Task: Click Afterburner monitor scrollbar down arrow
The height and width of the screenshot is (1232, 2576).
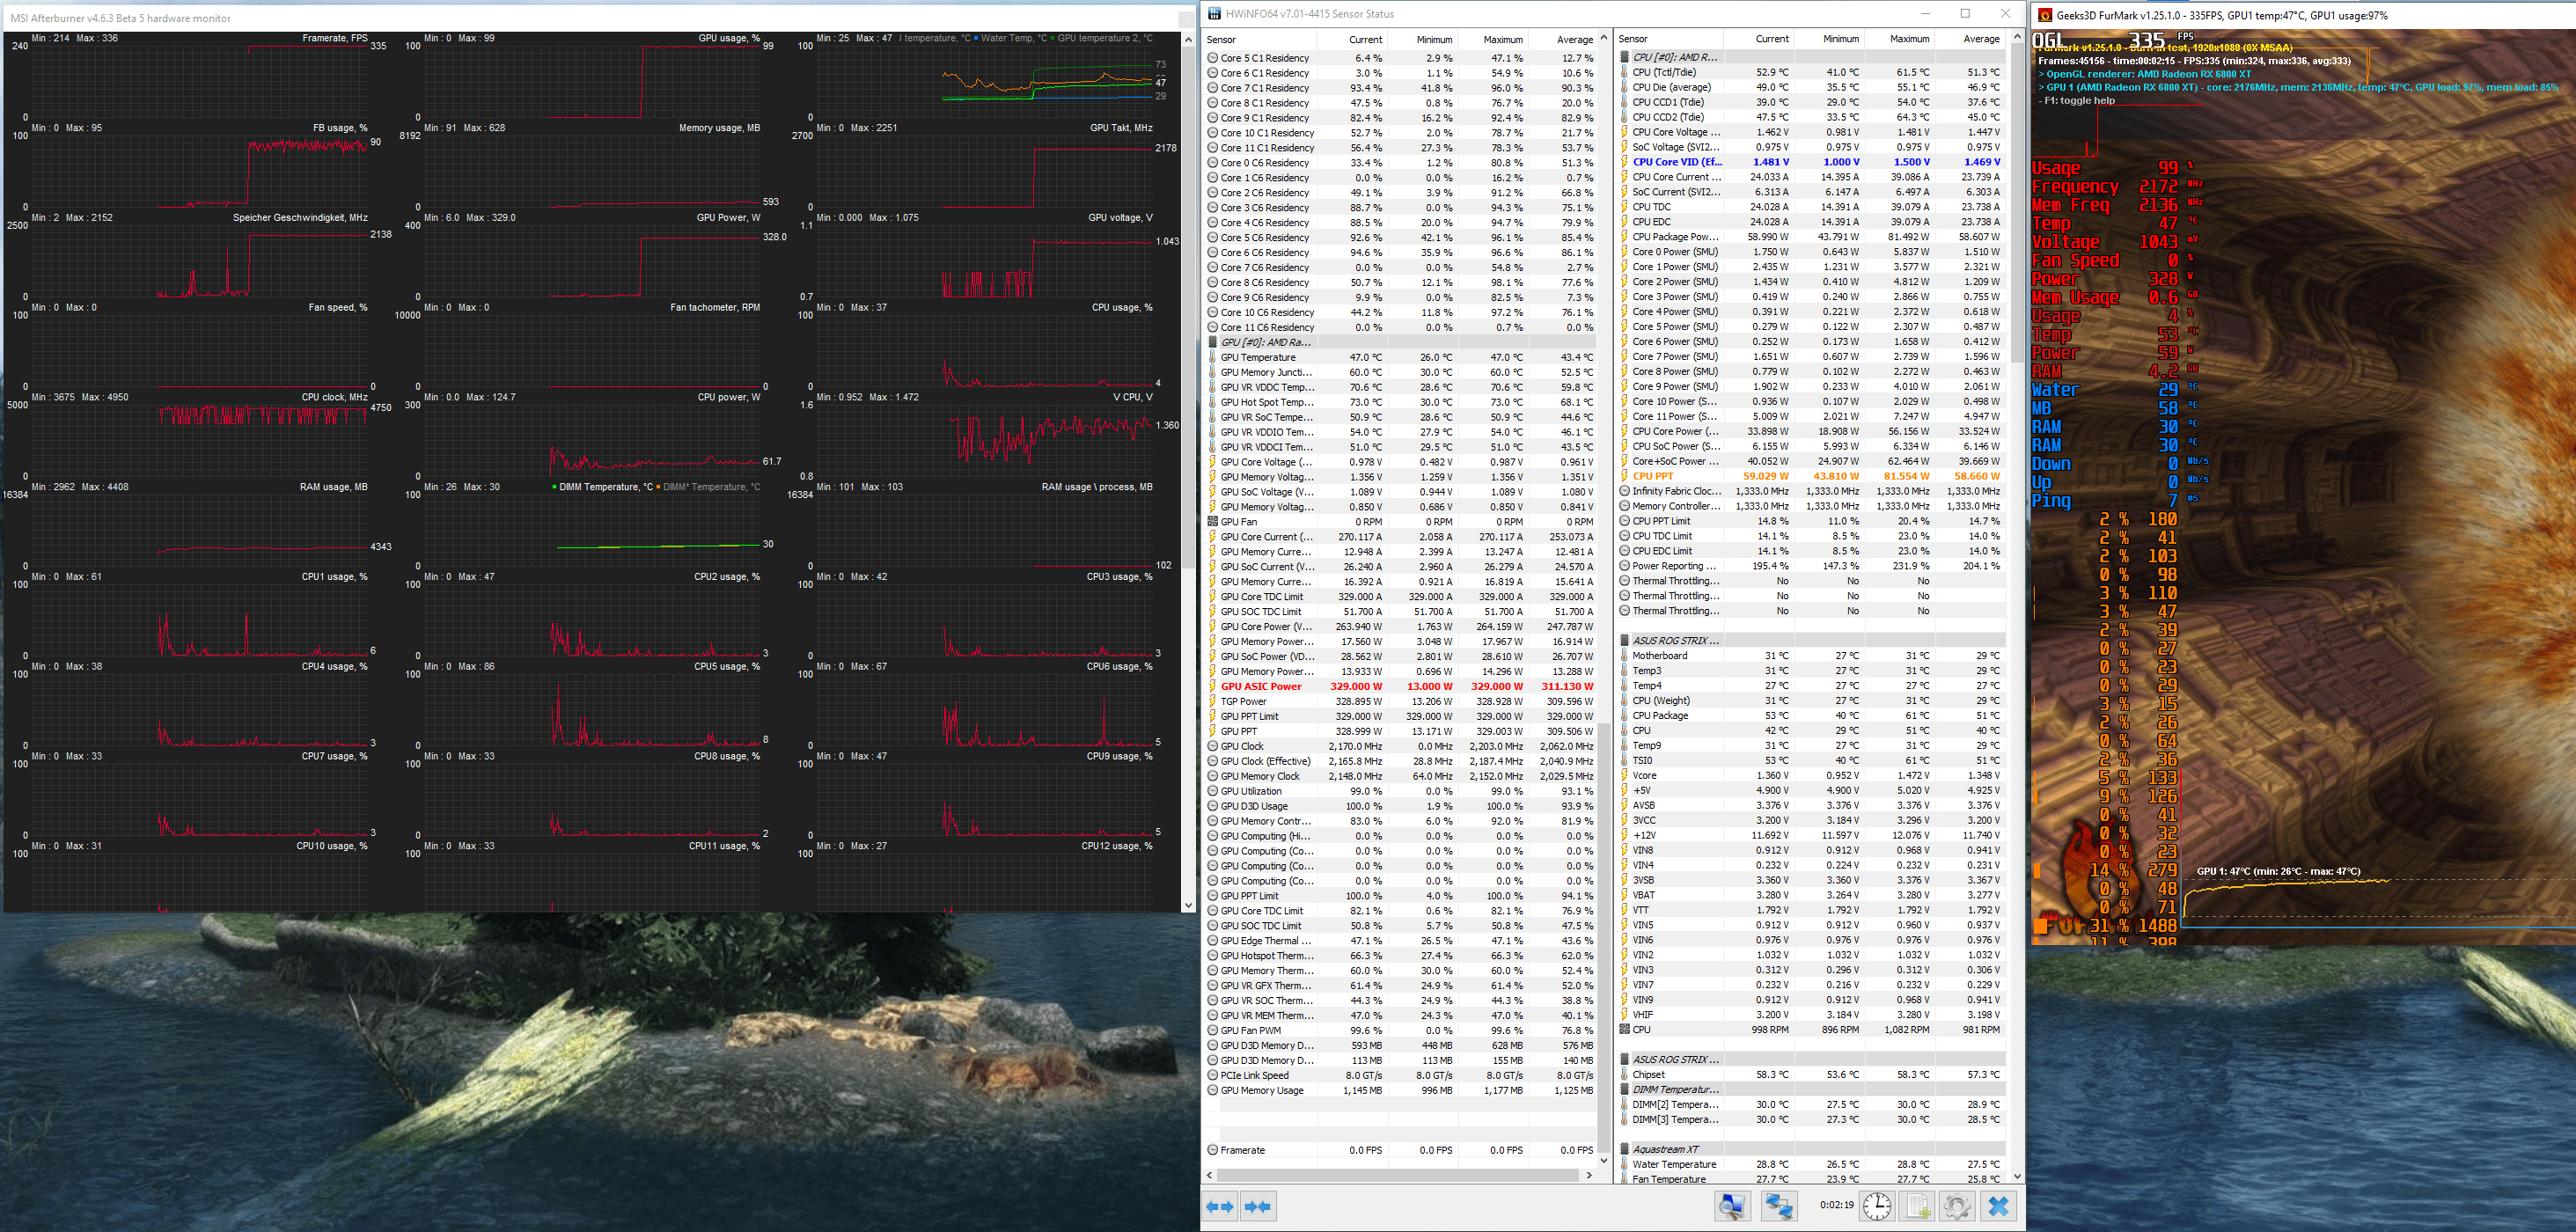Action: (1188, 905)
